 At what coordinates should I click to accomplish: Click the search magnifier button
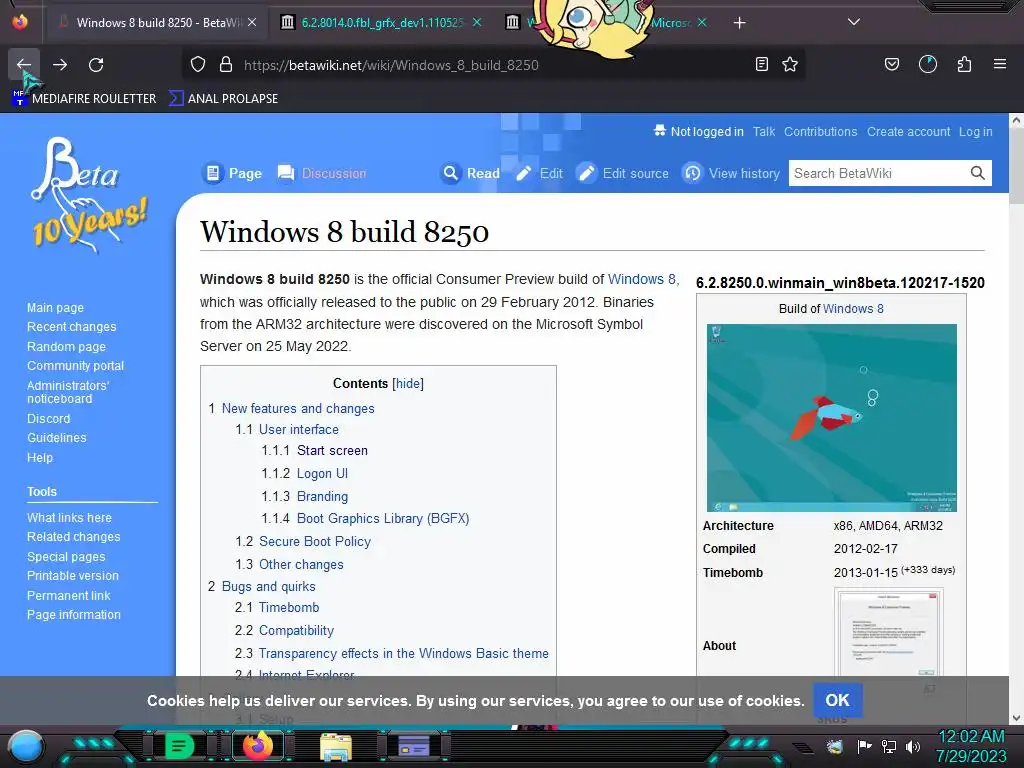point(978,173)
